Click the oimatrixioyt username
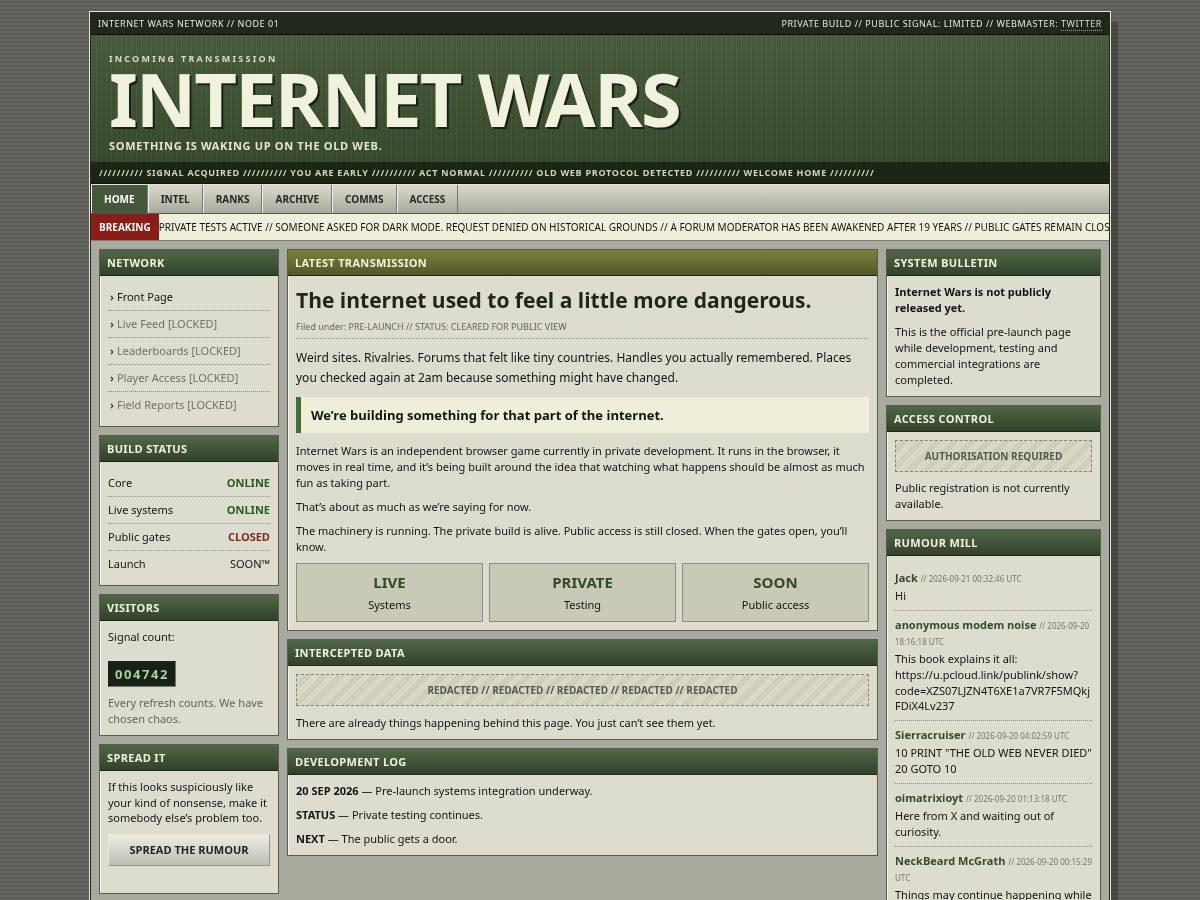Viewport: 1200px width, 900px height. click(929, 798)
